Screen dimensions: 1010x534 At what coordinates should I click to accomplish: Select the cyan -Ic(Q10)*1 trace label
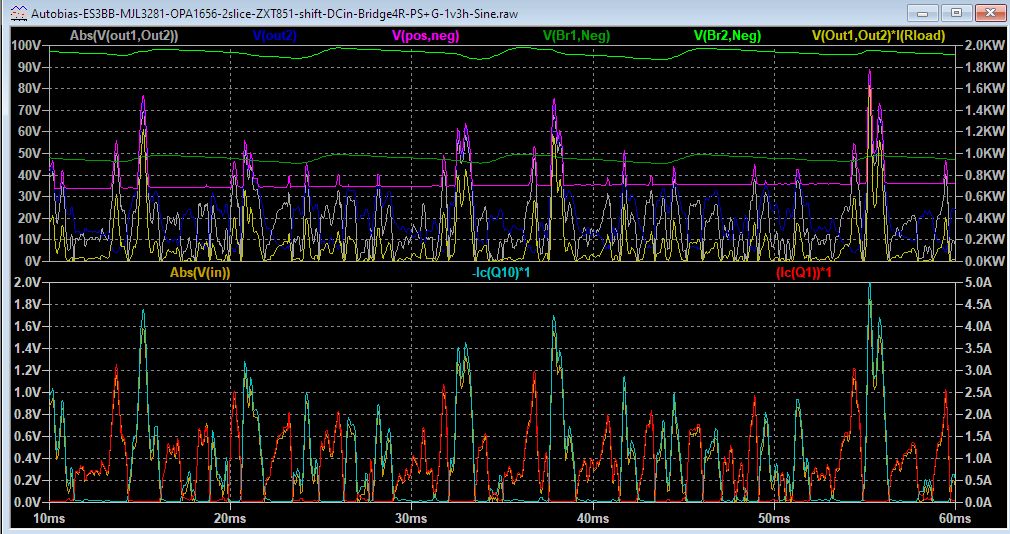(x=501, y=272)
